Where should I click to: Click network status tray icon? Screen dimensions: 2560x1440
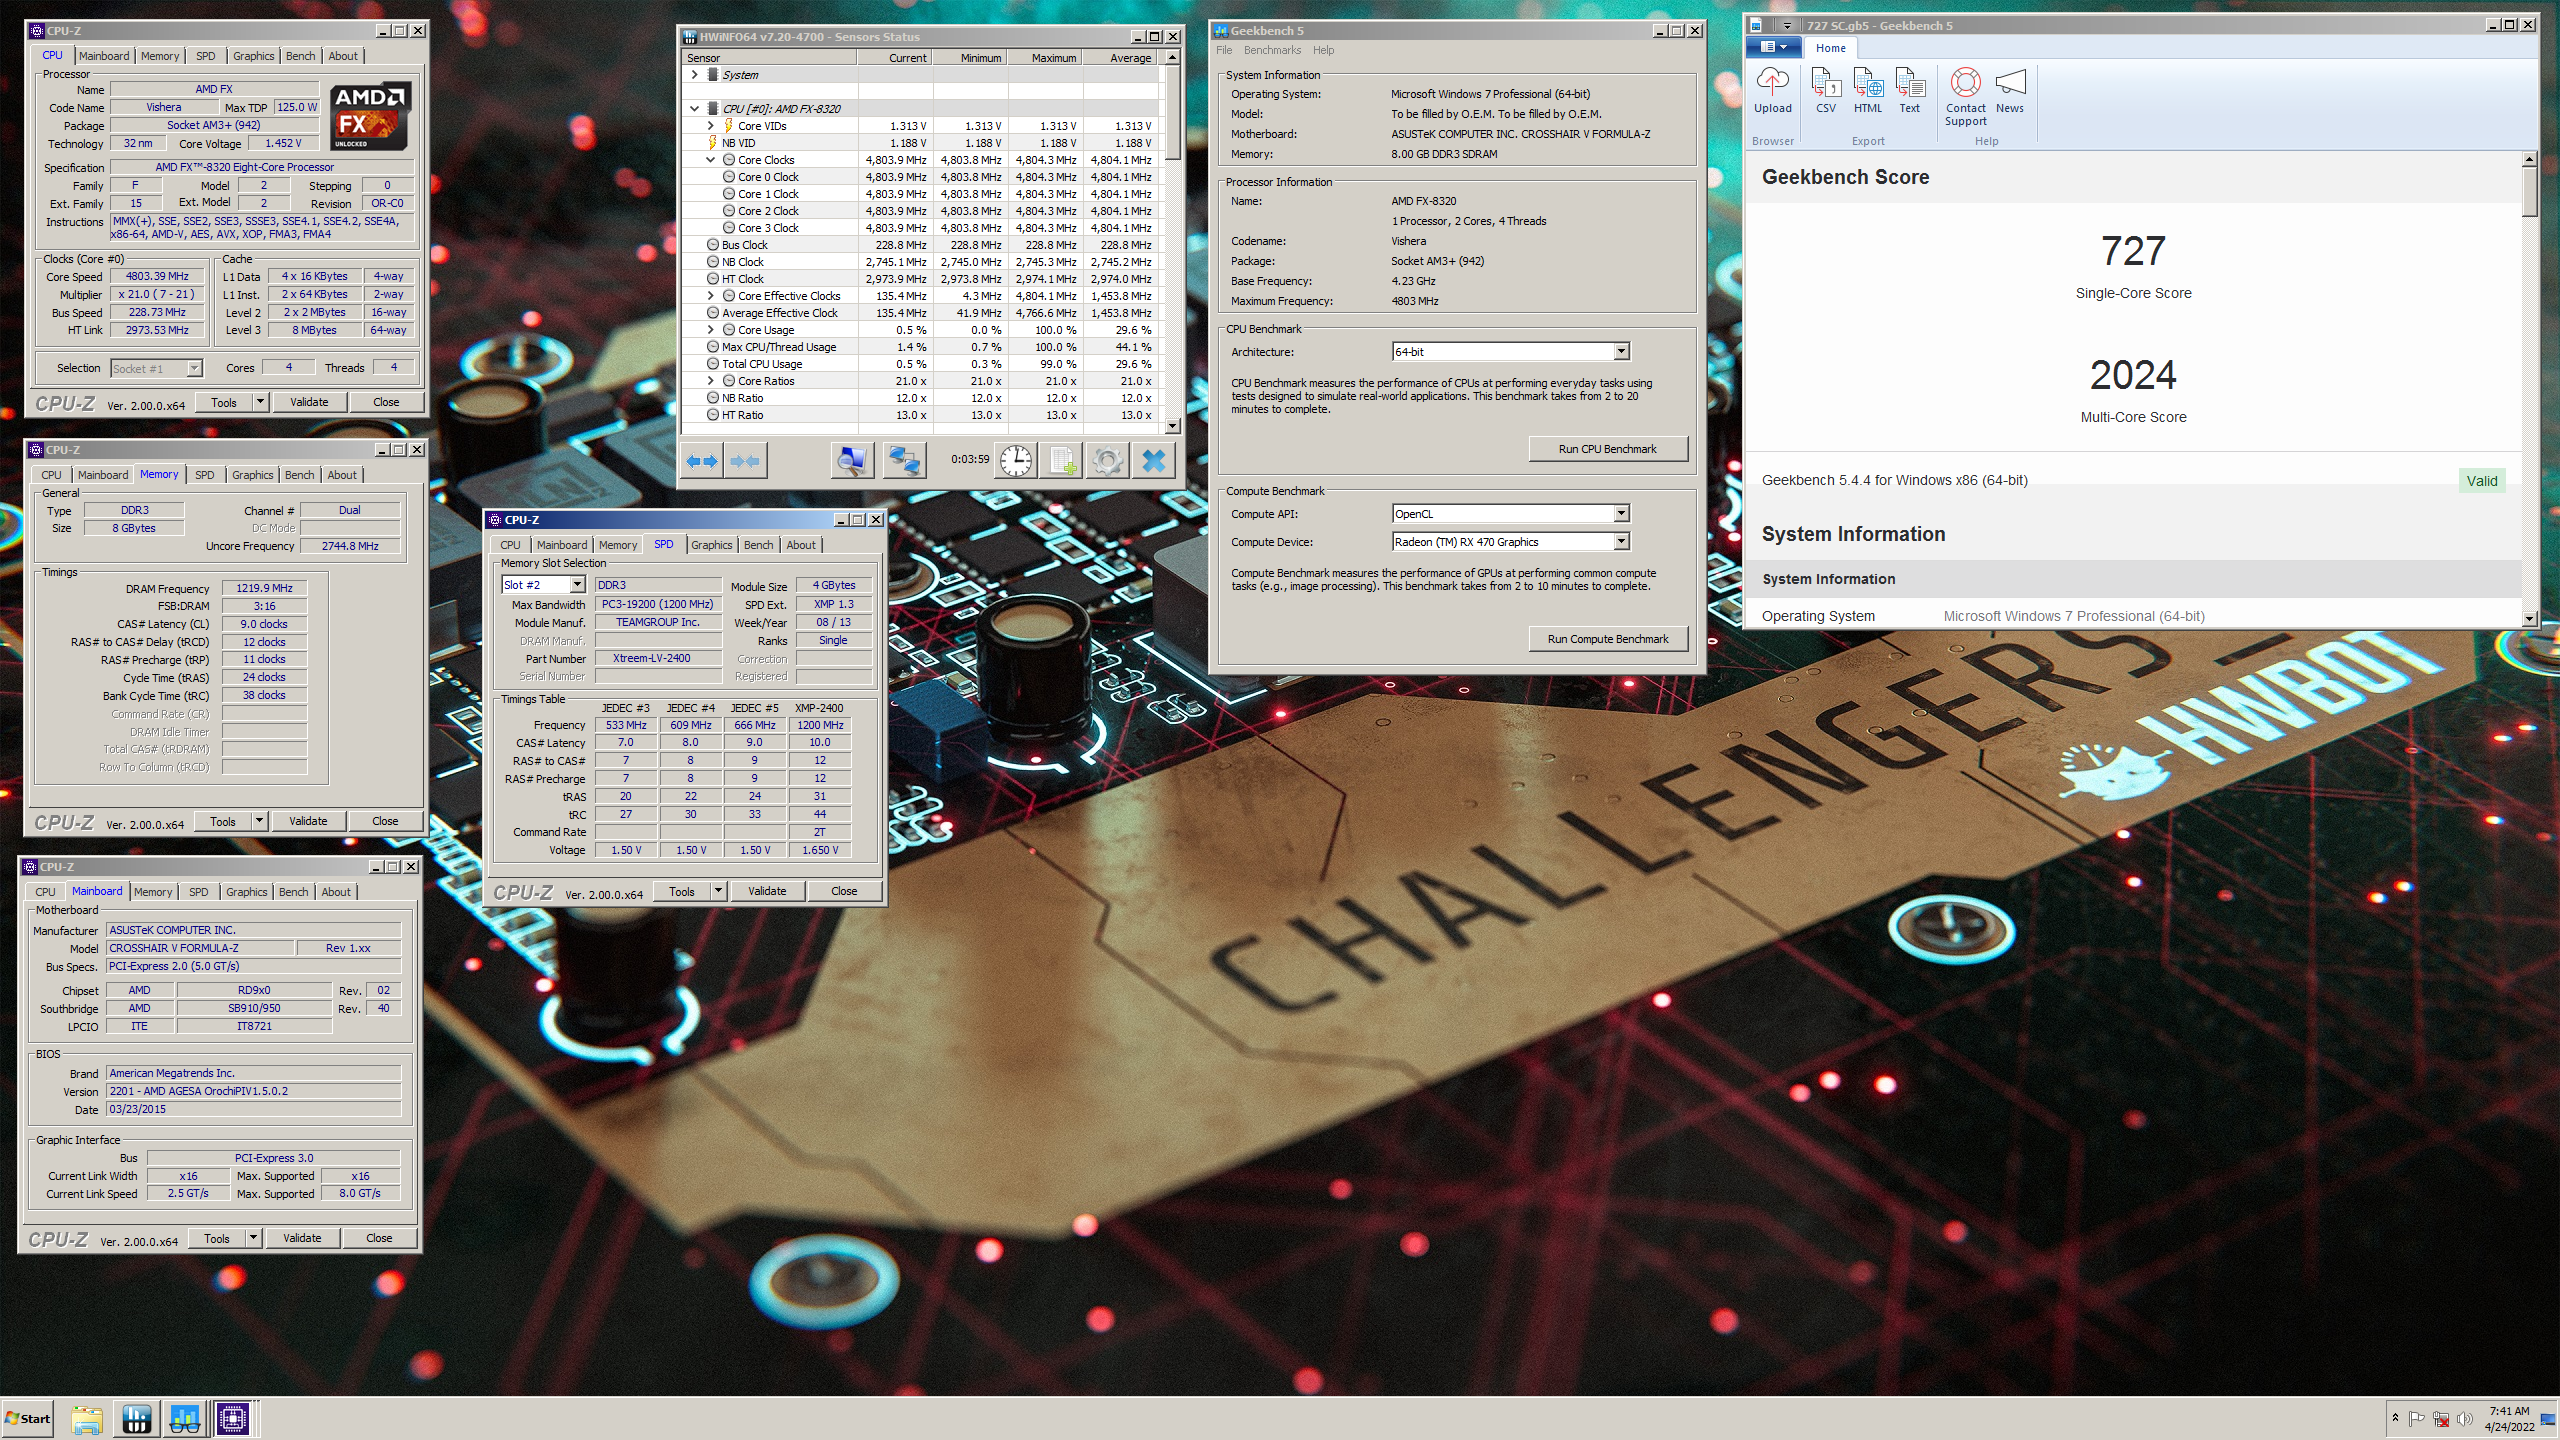[x=2441, y=1418]
